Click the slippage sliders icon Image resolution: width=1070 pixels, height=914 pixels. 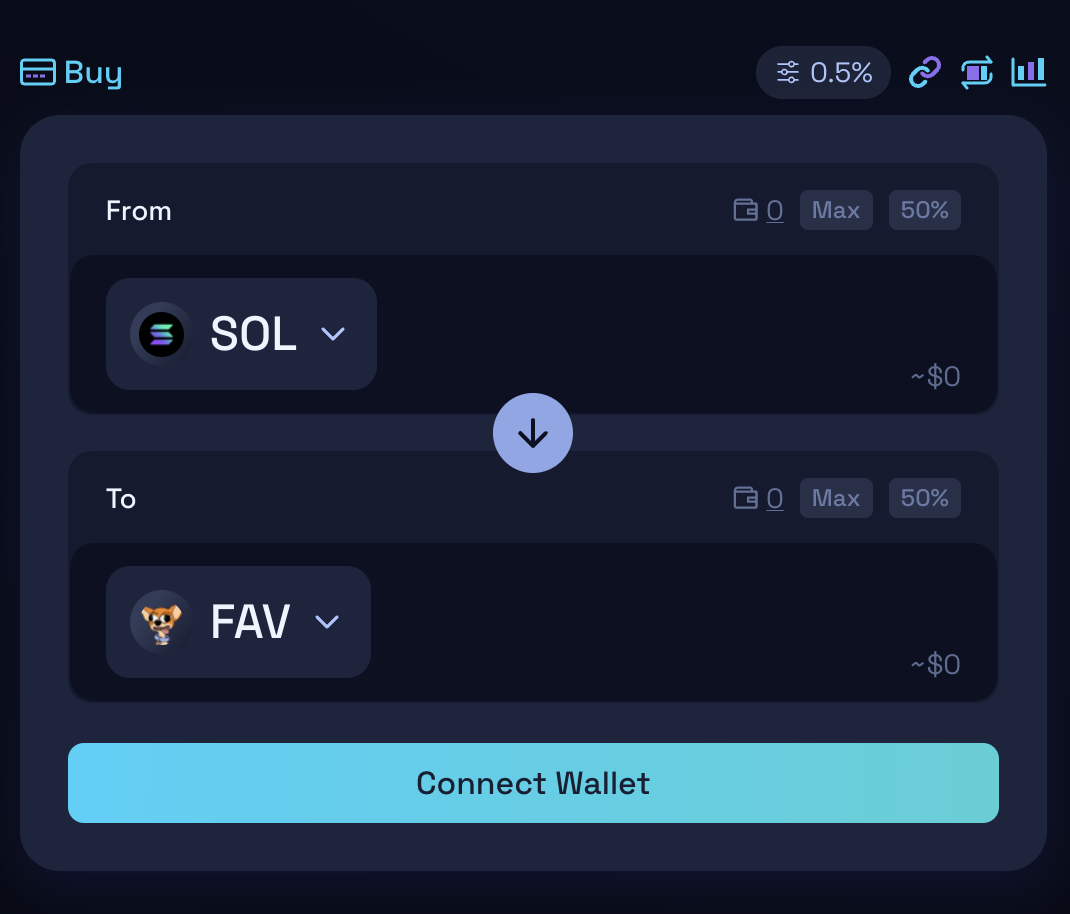point(787,72)
